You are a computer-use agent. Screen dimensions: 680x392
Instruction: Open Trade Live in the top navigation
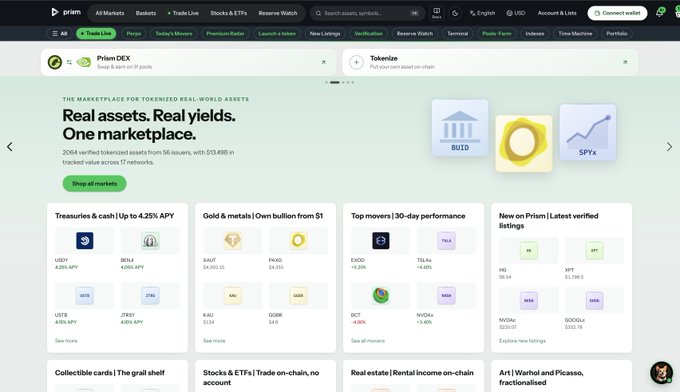183,13
